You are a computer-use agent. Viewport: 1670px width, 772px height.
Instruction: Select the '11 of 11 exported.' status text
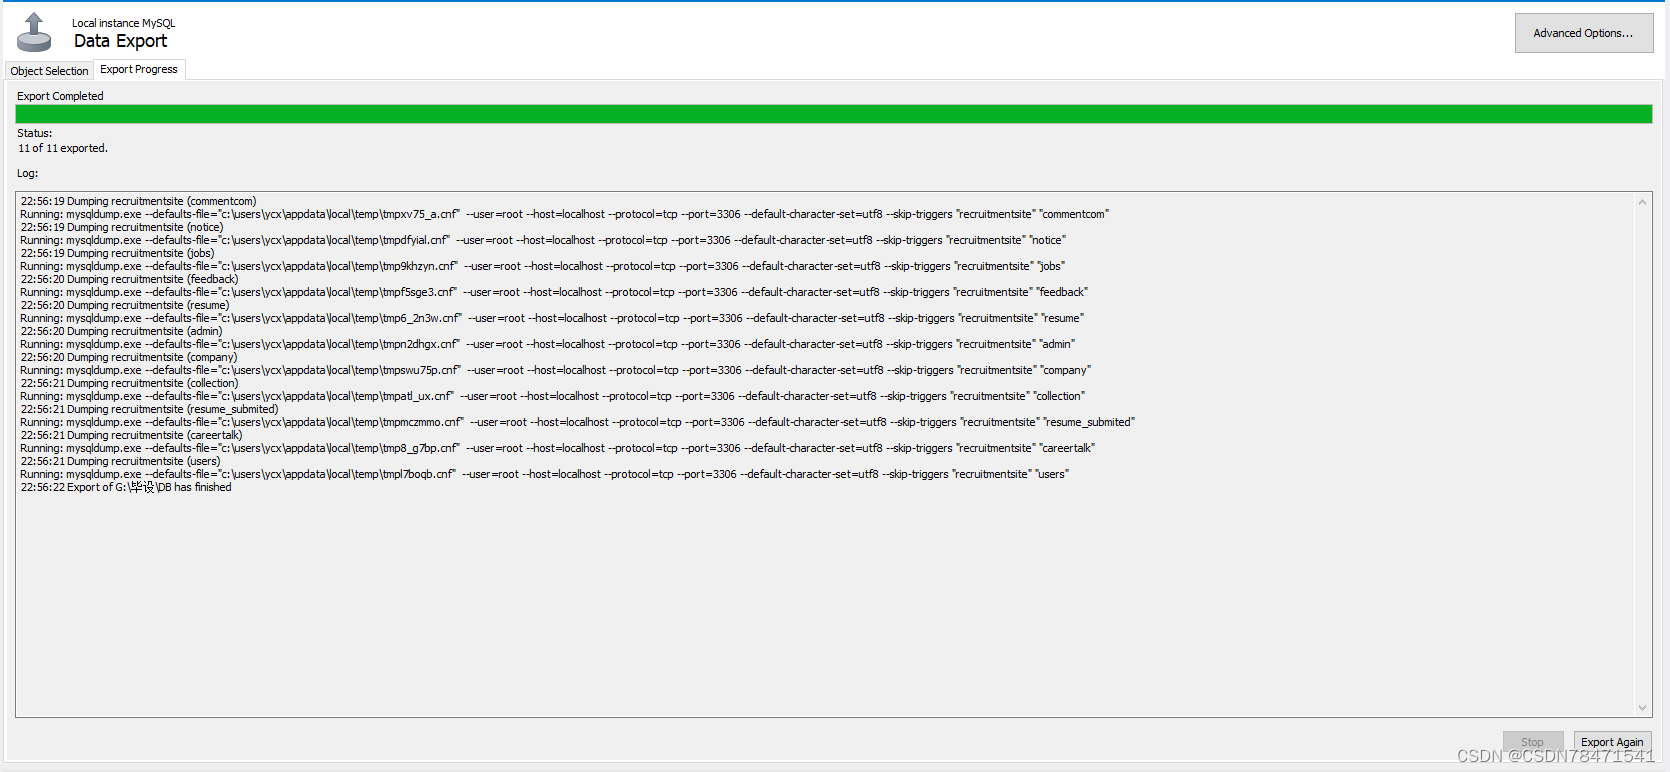point(63,148)
